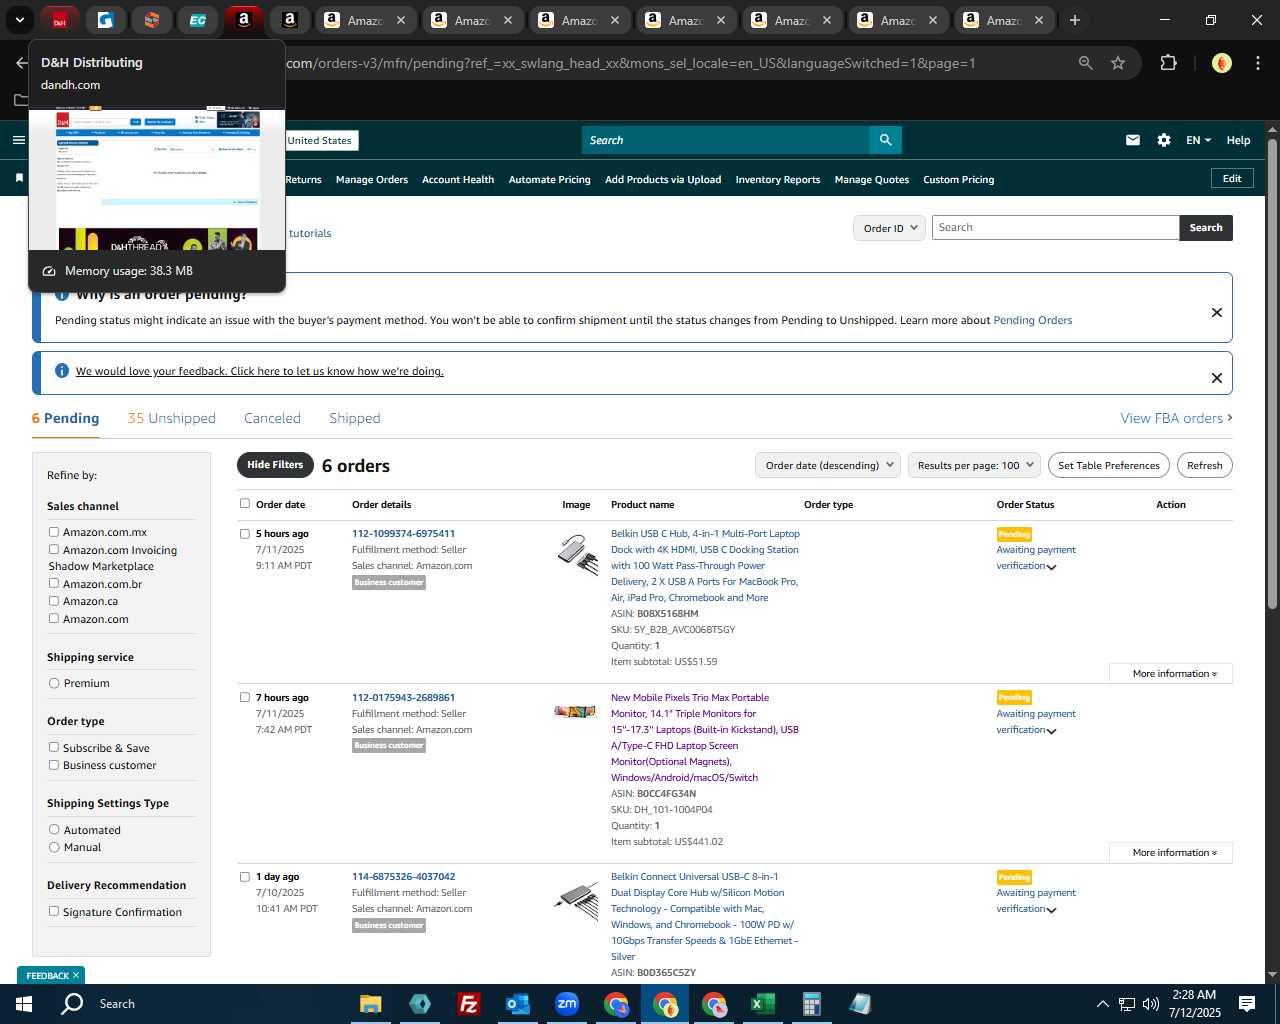Open Outlook from the taskbar
1280x1024 pixels.
(517, 1004)
